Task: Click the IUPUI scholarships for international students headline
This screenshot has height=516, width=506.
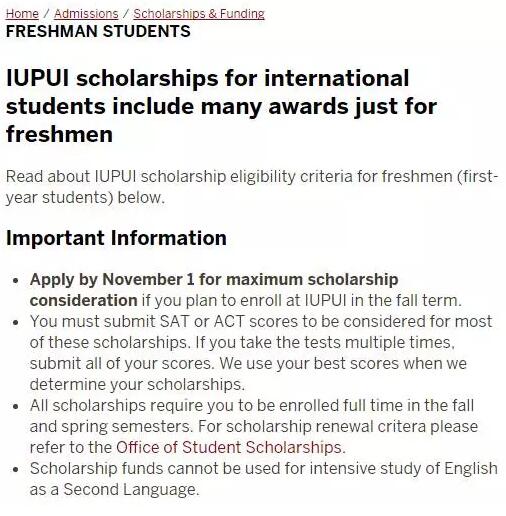Action: coord(221,106)
